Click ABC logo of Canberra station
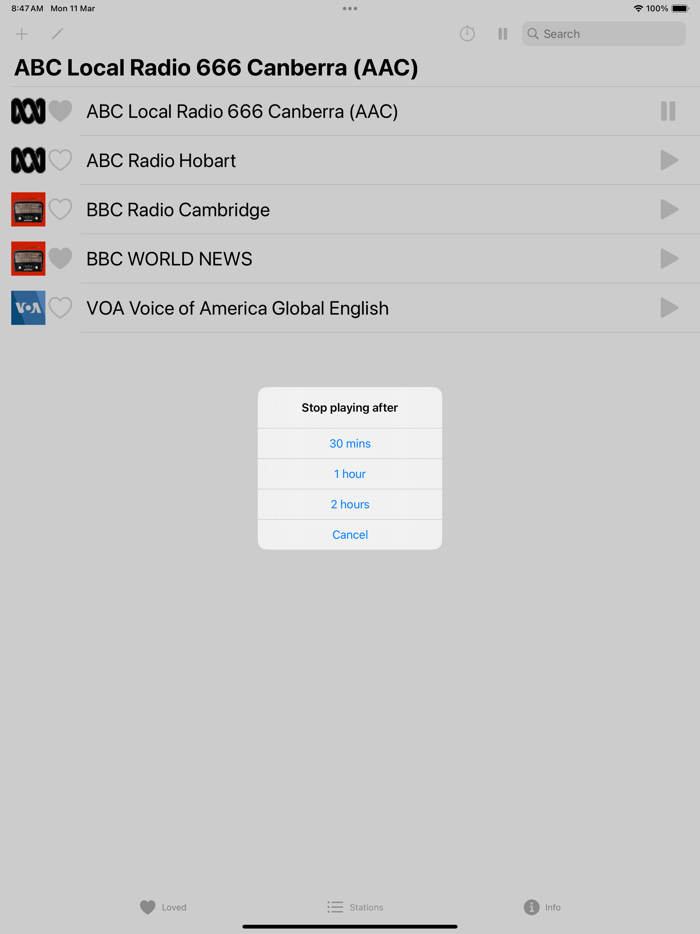The width and height of the screenshot is (700, 934). [x=28, y=111]
